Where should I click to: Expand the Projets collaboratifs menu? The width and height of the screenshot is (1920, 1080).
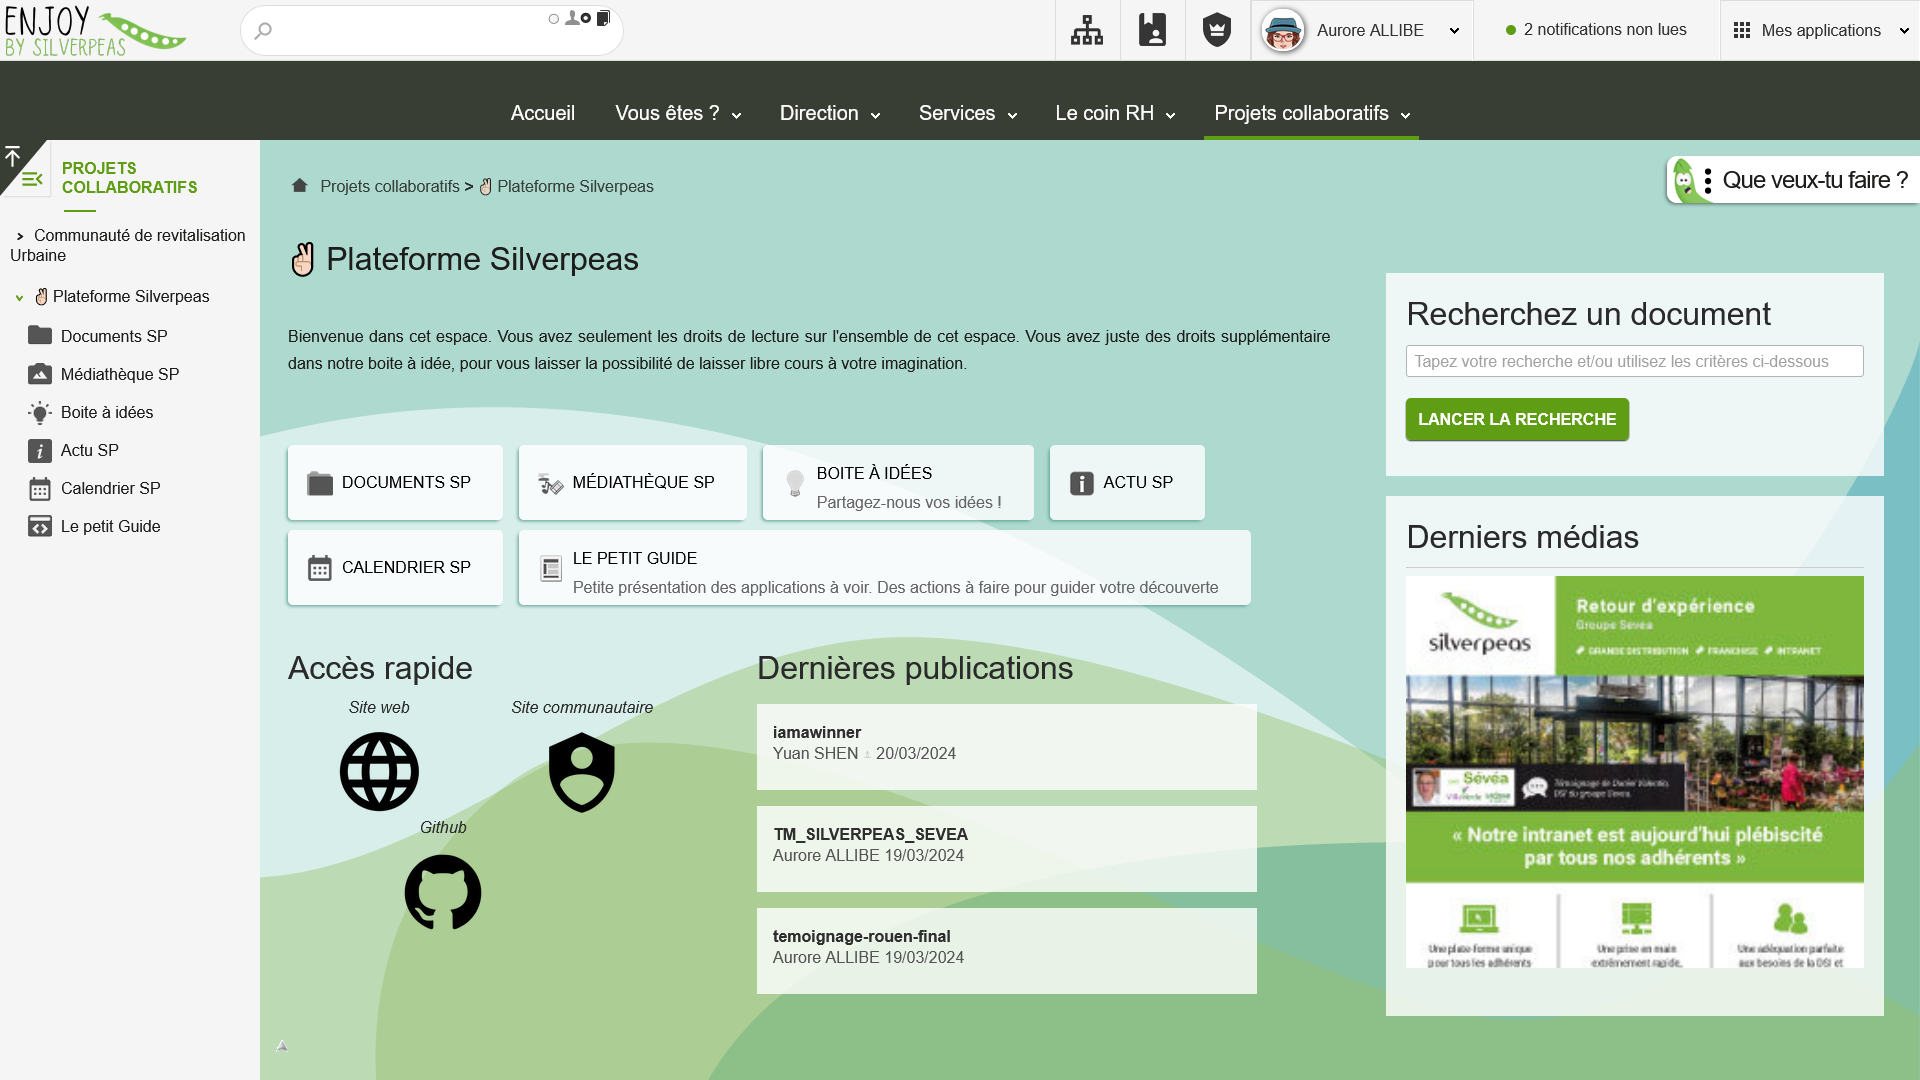(x=1311, y=113)
